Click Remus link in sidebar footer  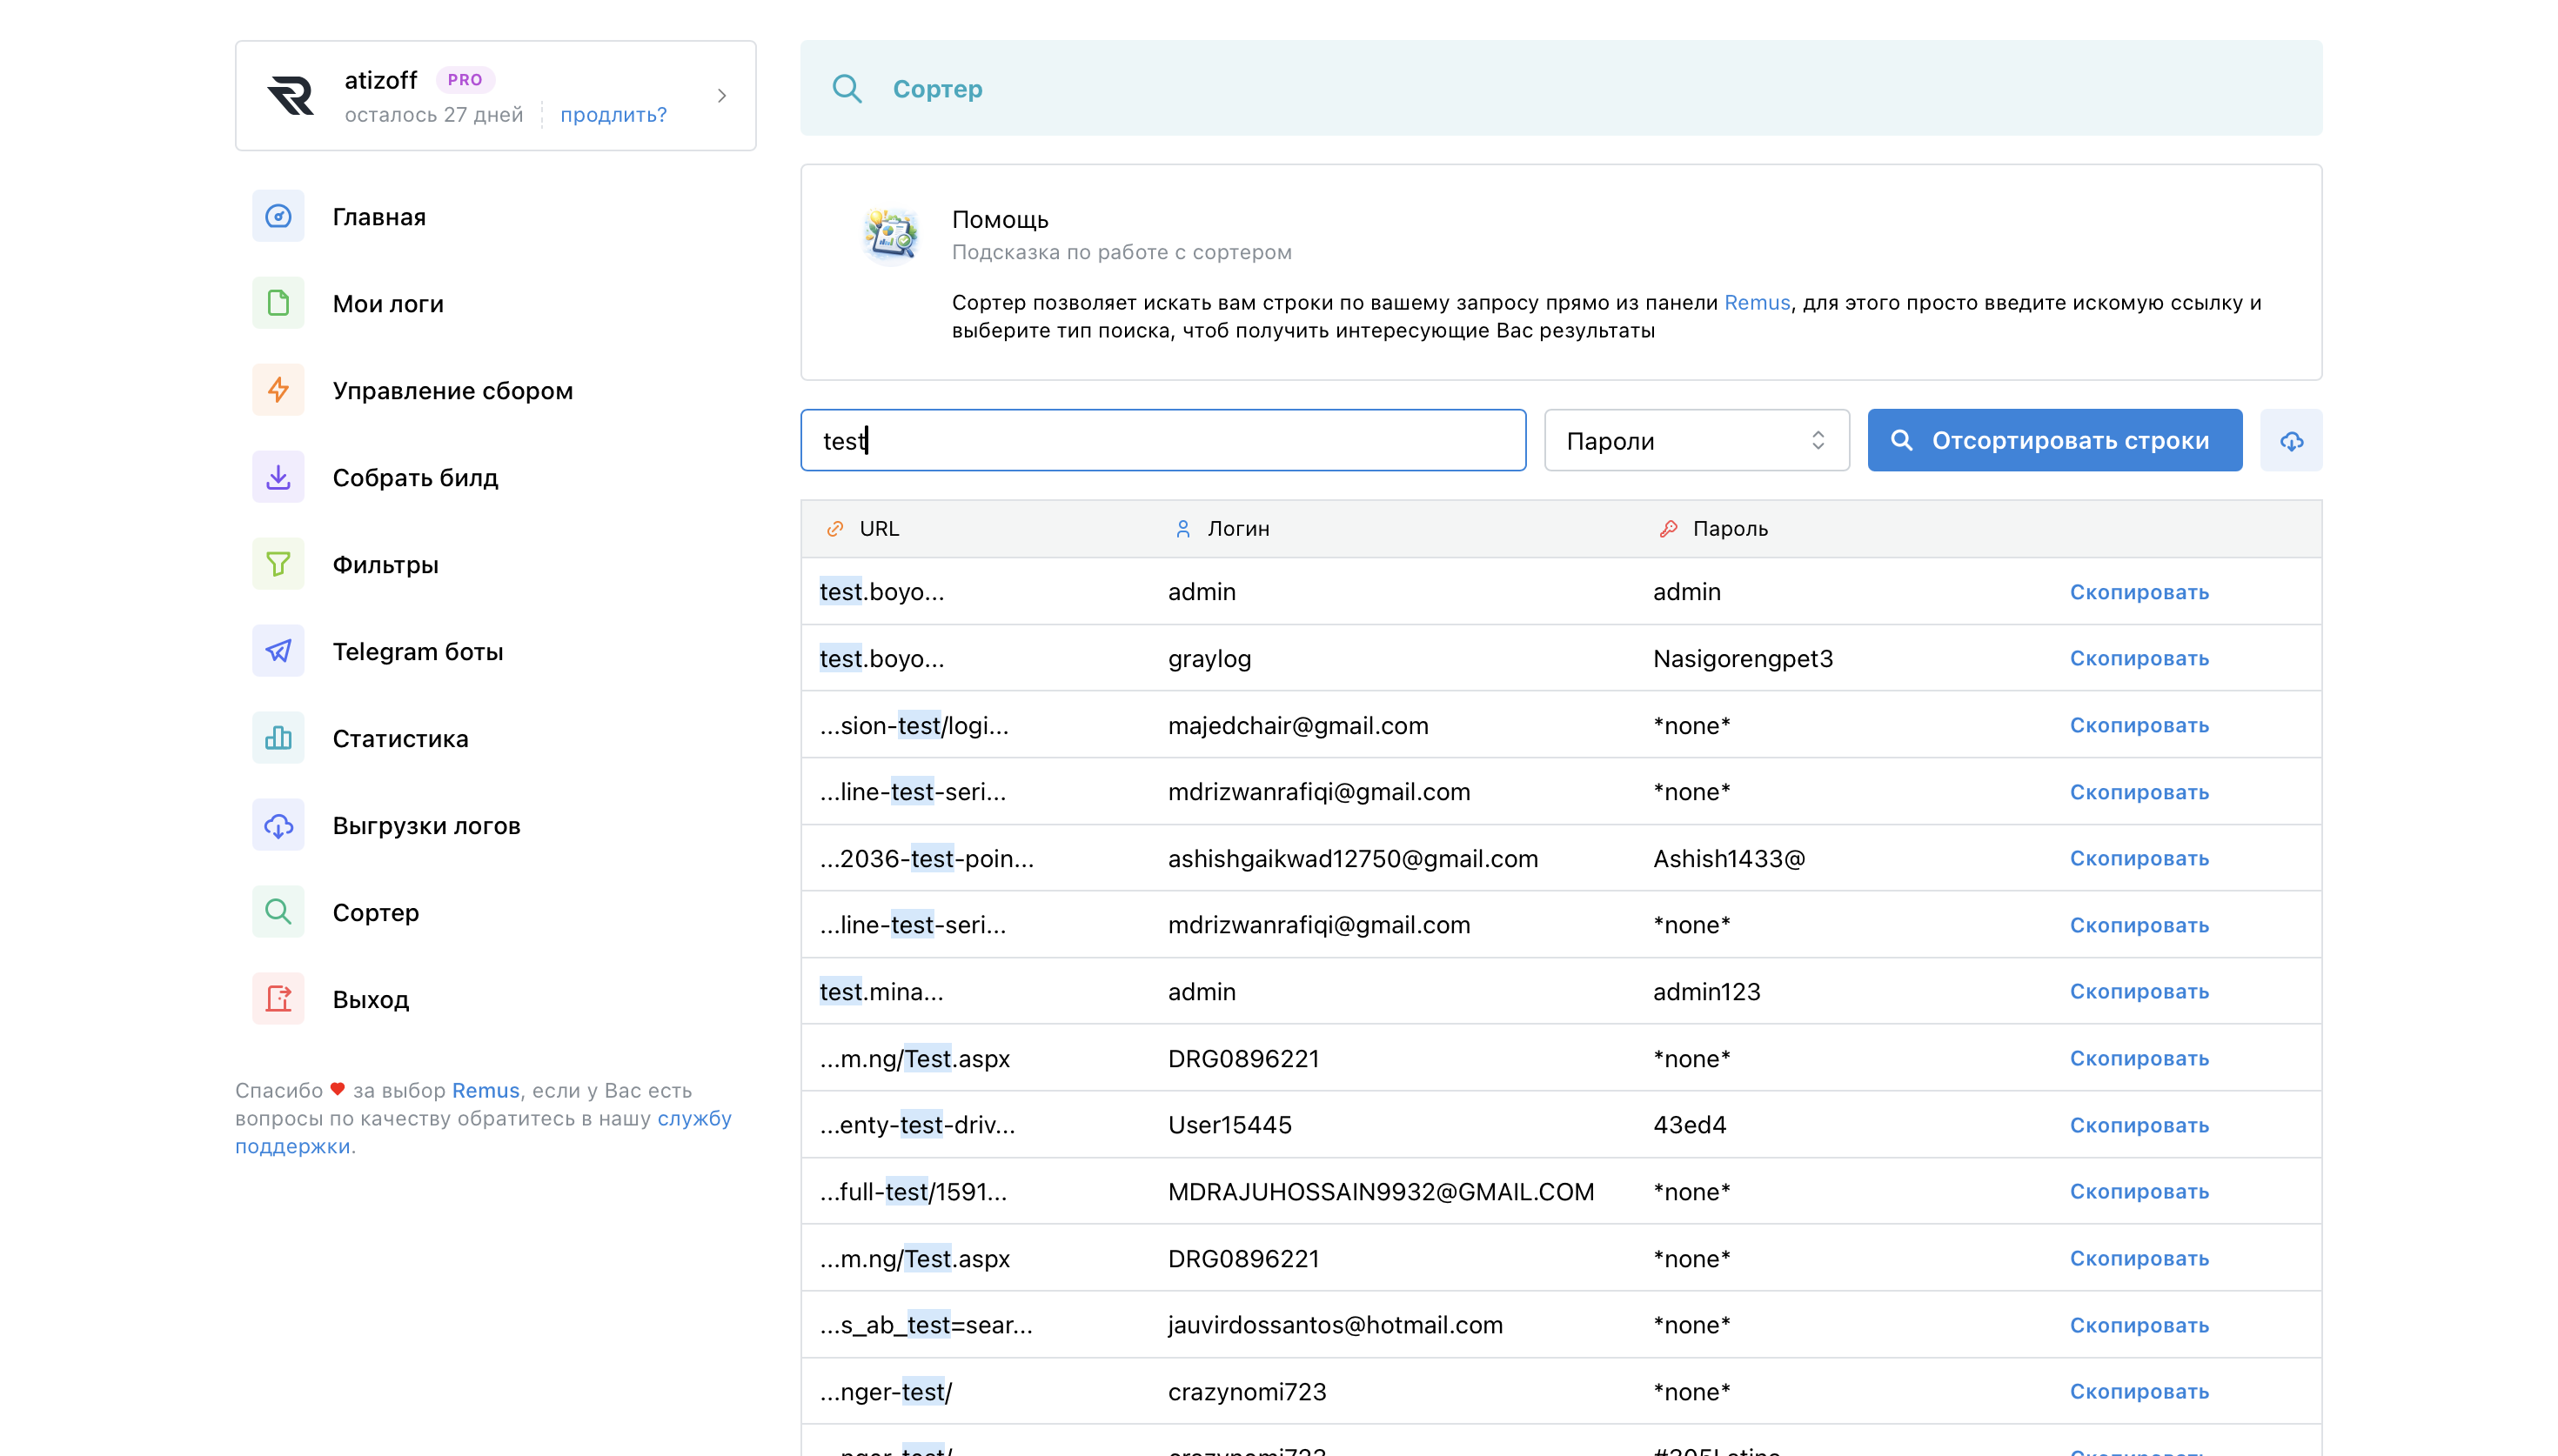[486, 1090]
